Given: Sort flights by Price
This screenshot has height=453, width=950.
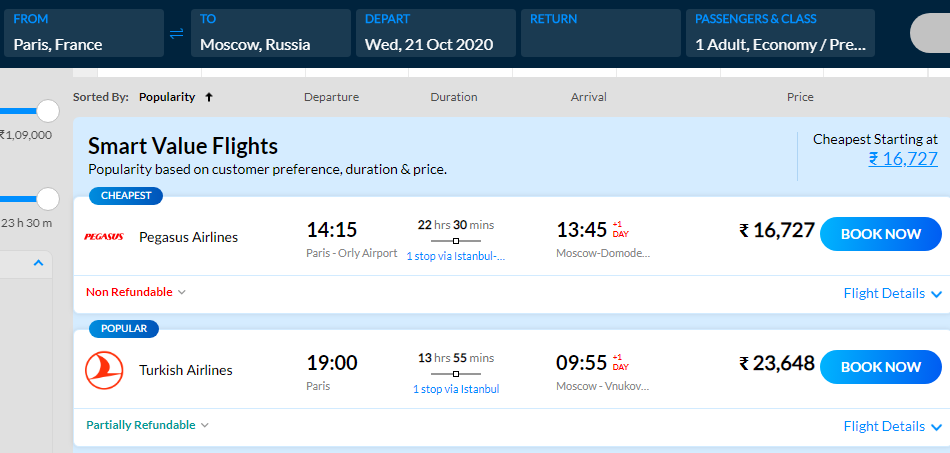Looking at the screenshot, I should tap(800, 97).
